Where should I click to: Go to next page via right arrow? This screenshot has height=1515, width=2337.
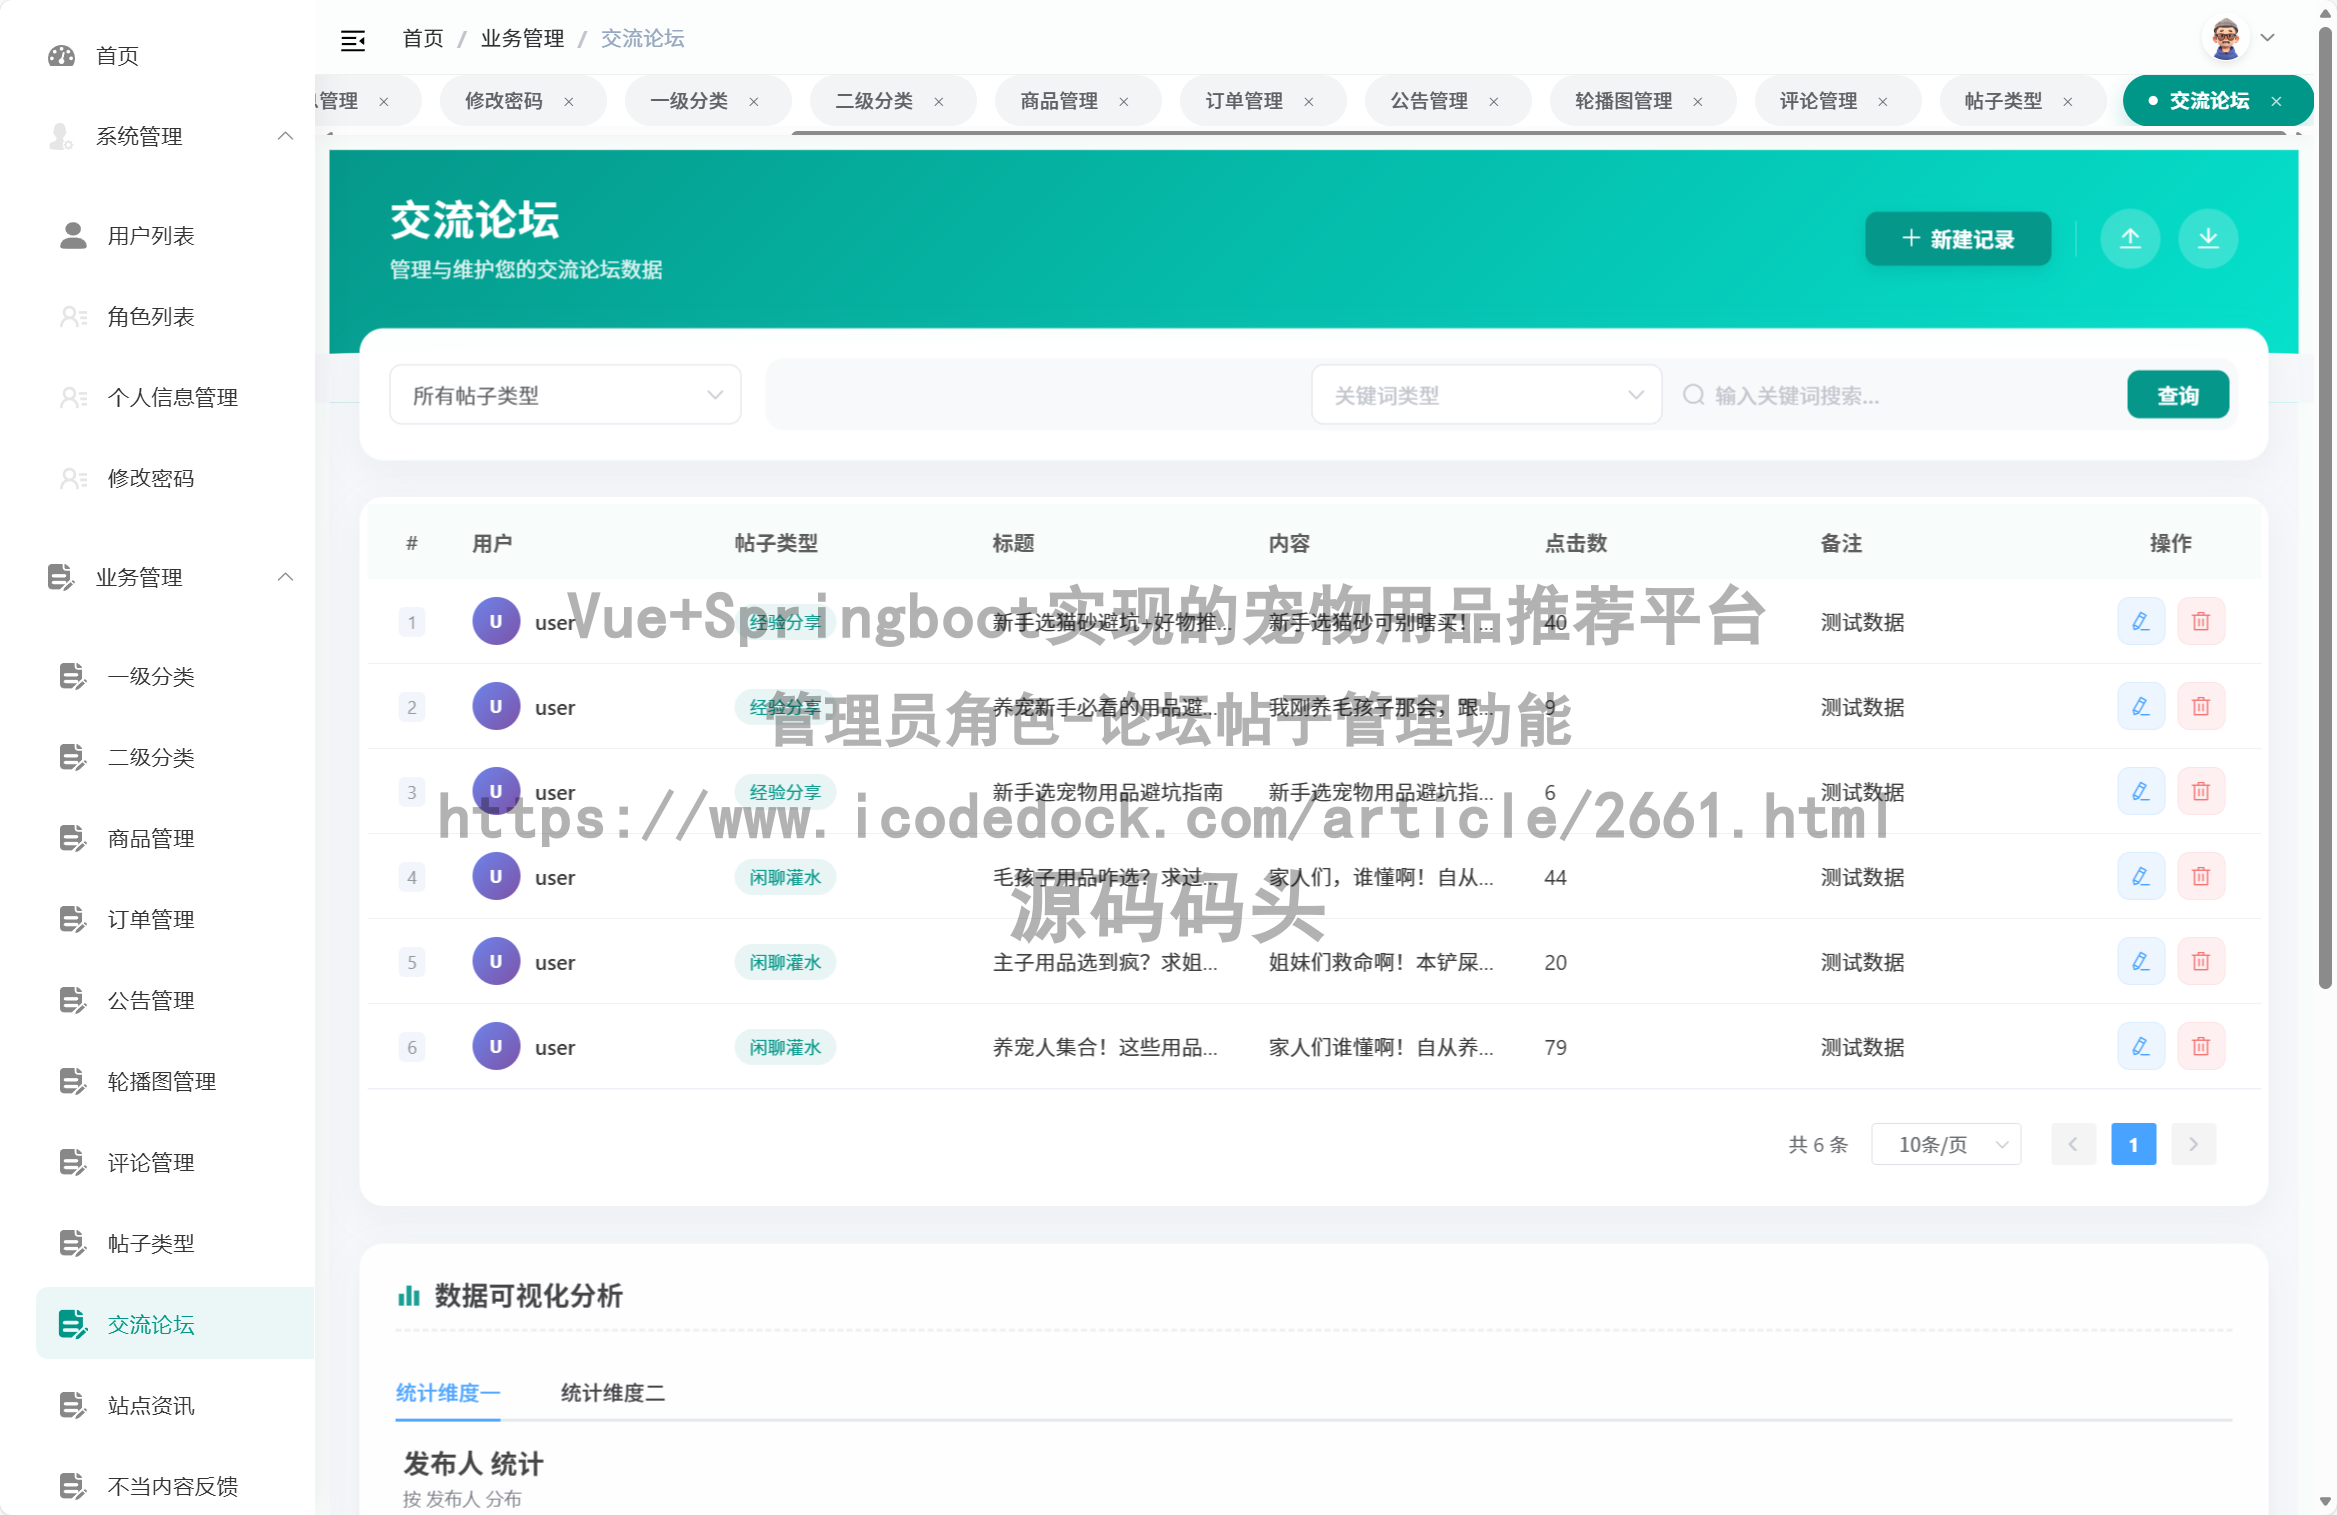point(2193,1144)
